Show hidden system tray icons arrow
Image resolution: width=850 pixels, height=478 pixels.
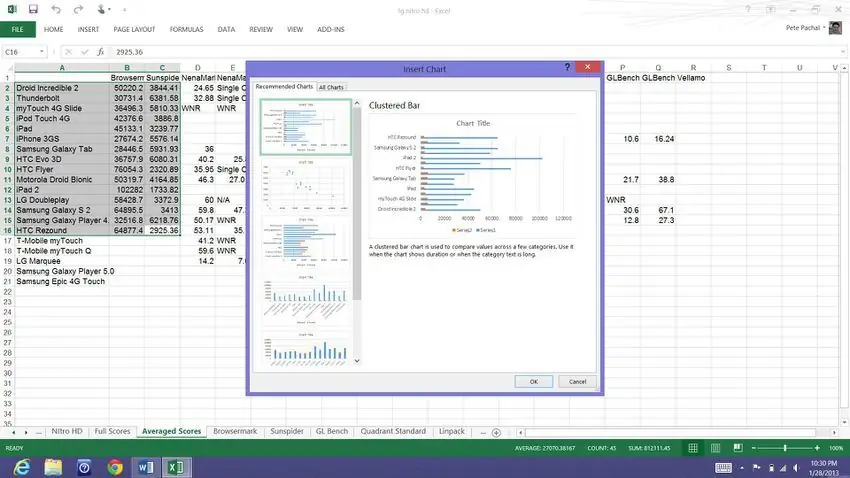click(x=742, y=468)
